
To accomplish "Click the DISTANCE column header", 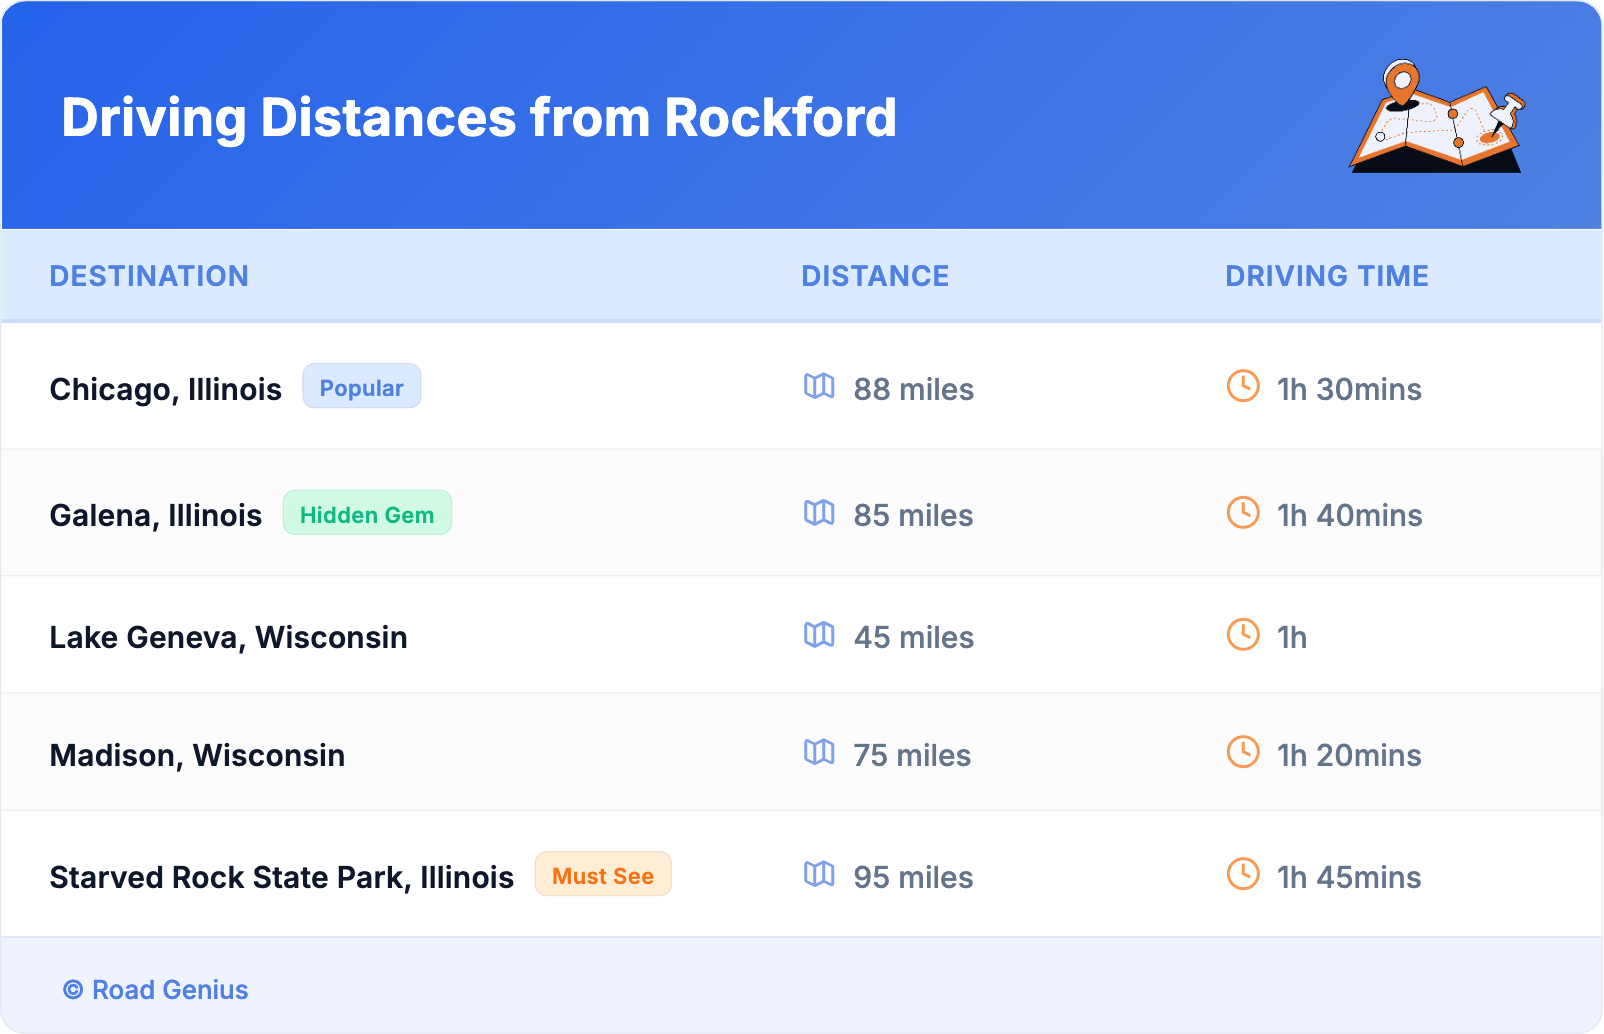I will tap(875, 276).
